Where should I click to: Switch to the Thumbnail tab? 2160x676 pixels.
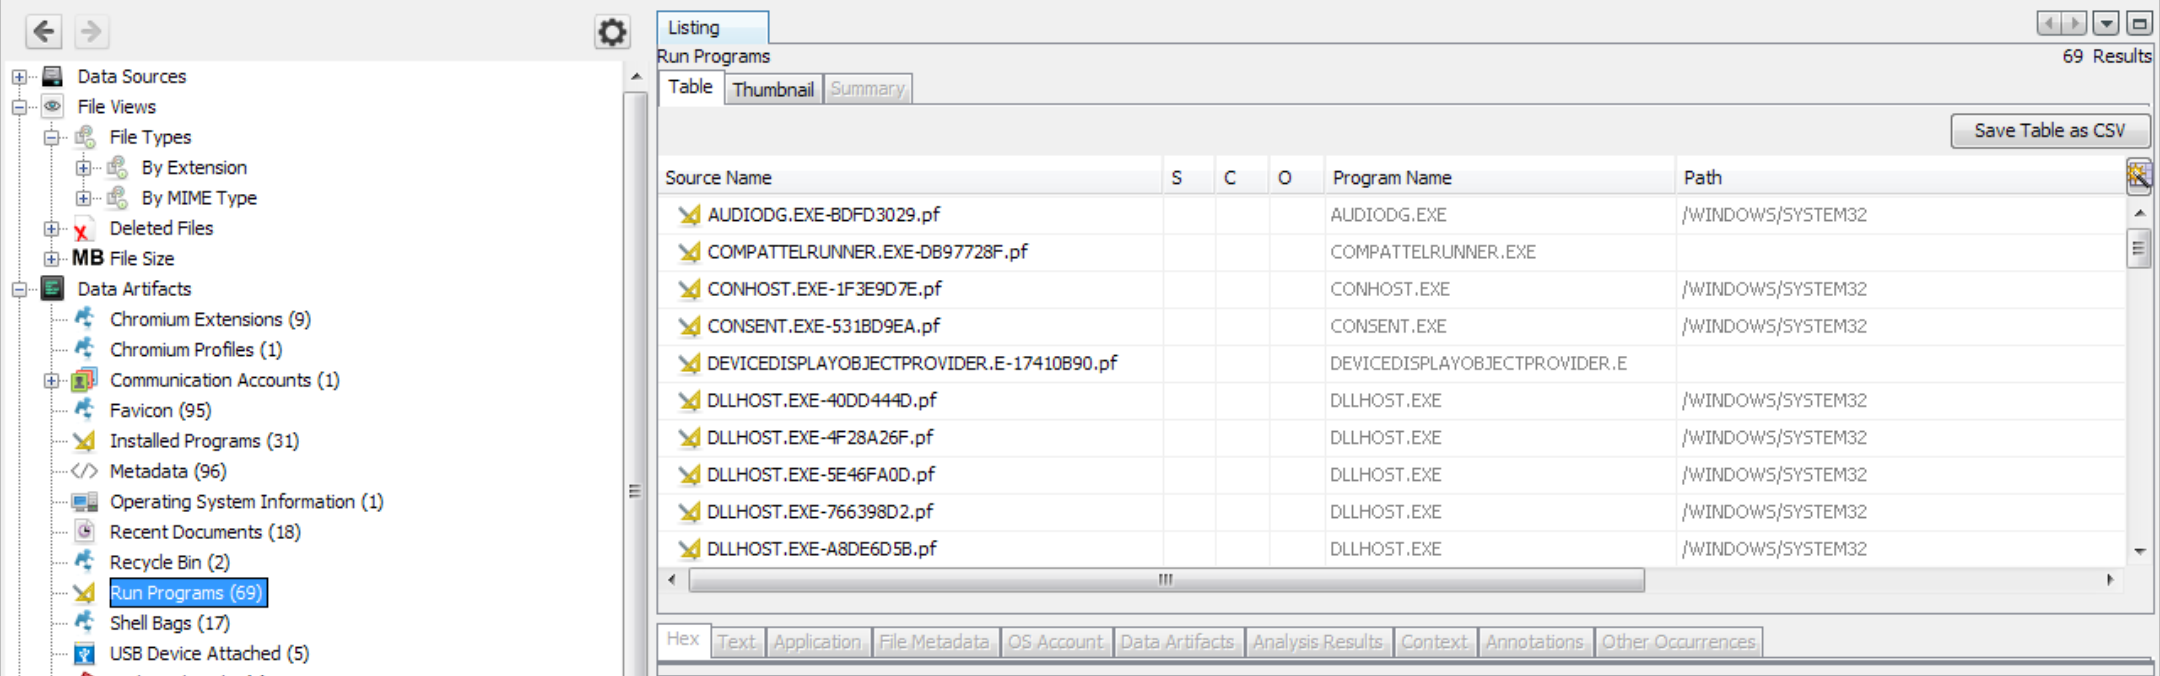coord(772,89)
